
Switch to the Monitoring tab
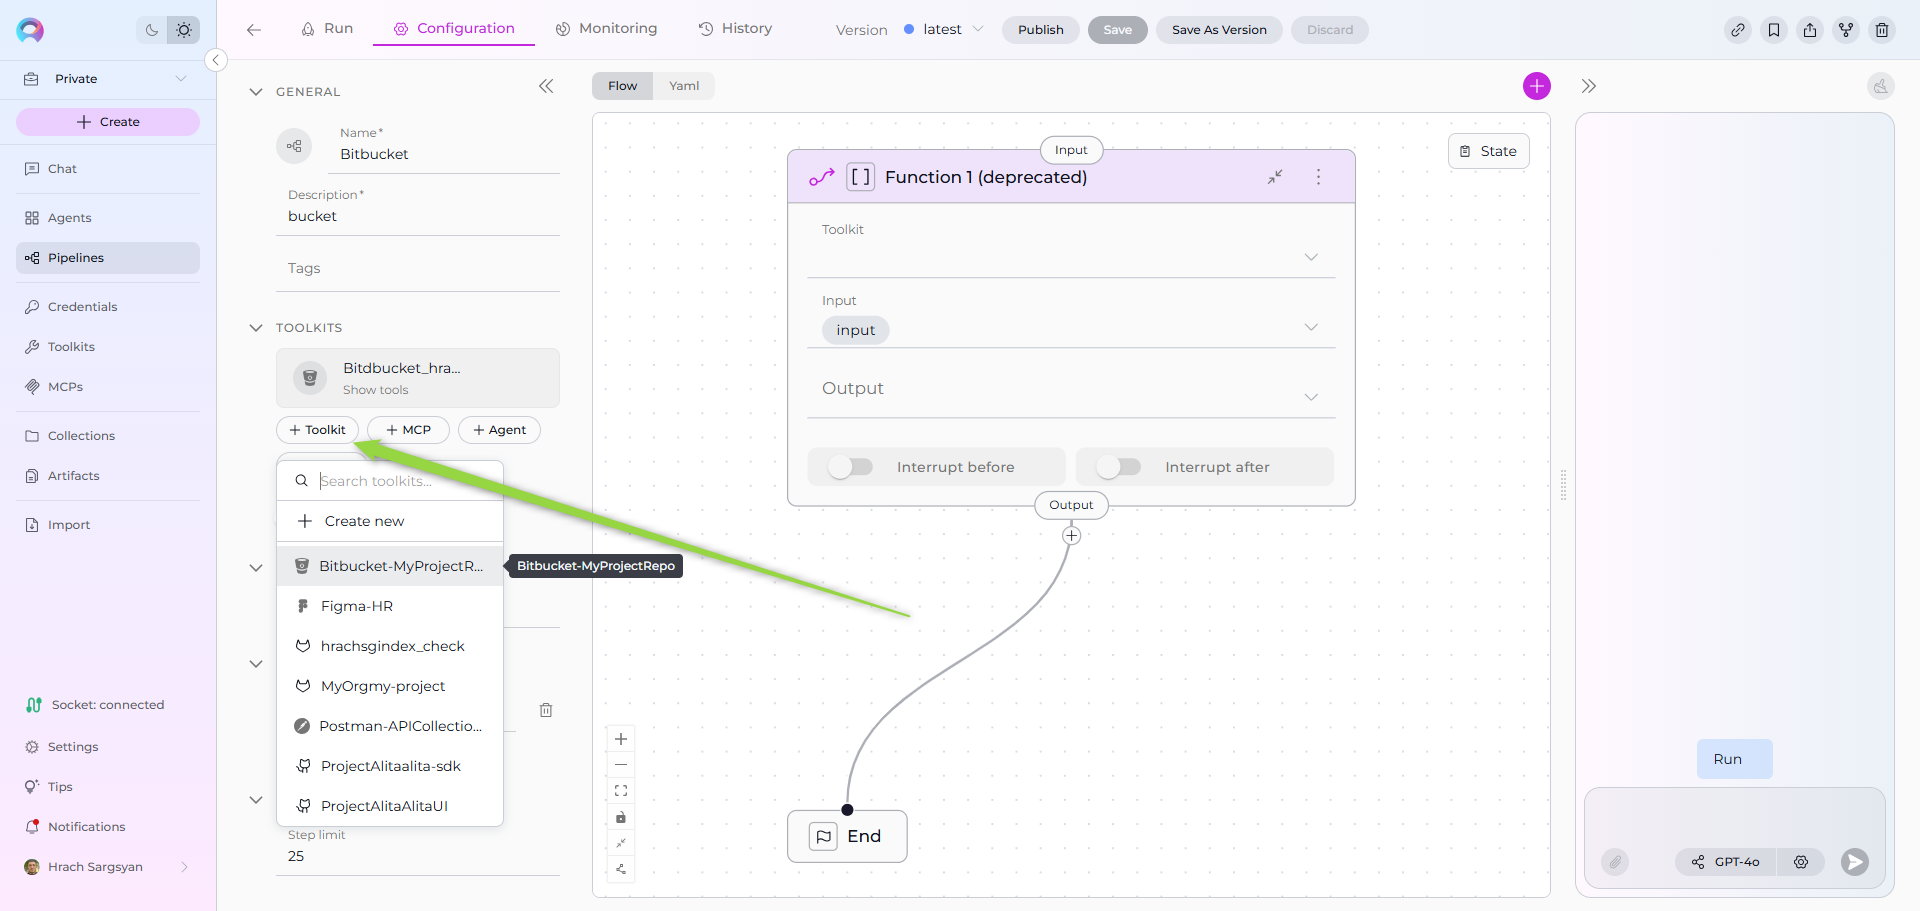click(607, 29)
